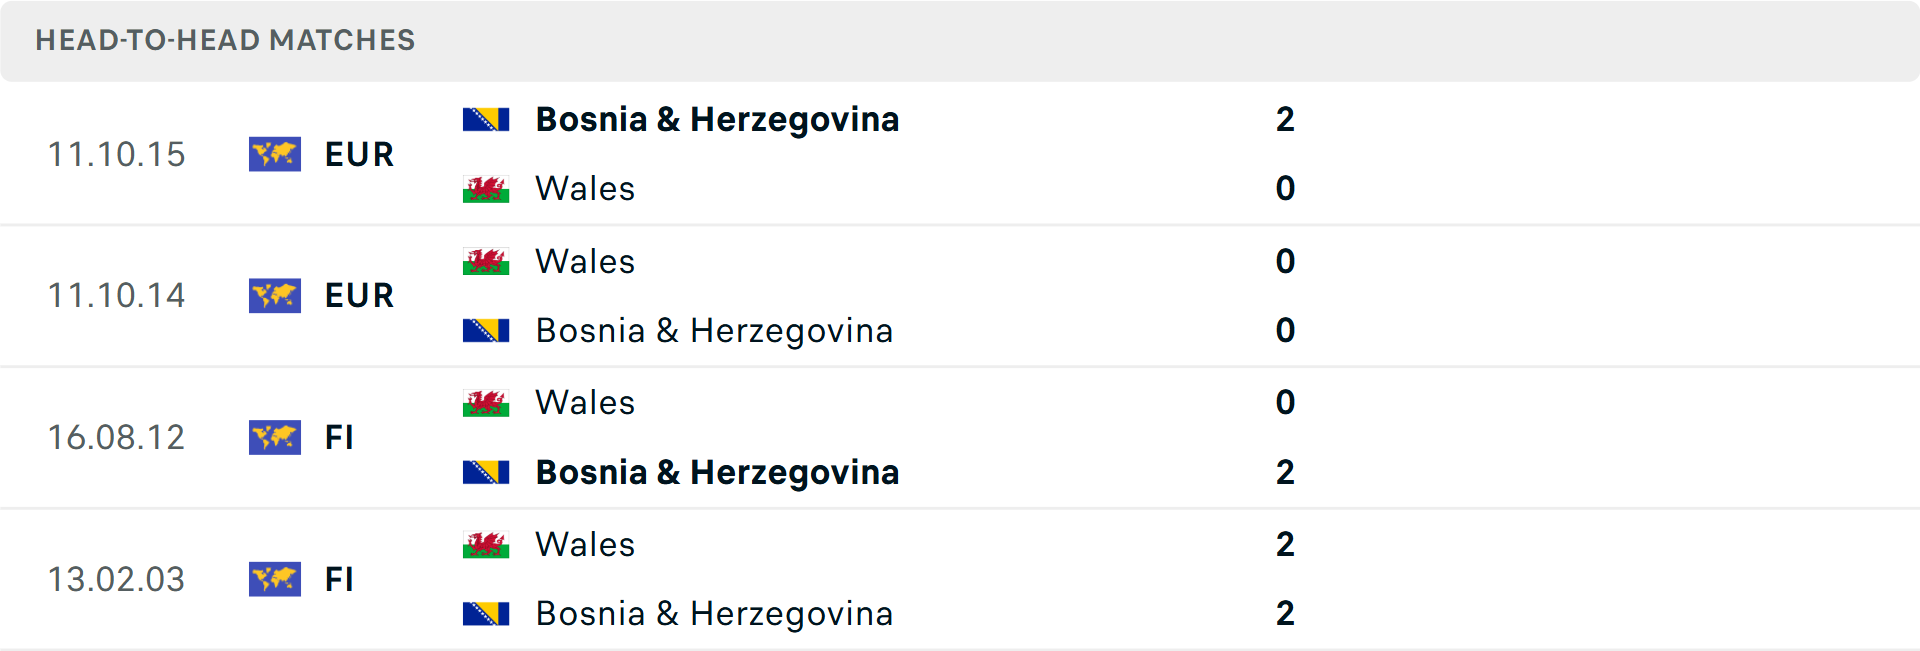Select the date 11.10.15 of the first match
This screenshot has height=651, width=1920.
click(117, 154)
